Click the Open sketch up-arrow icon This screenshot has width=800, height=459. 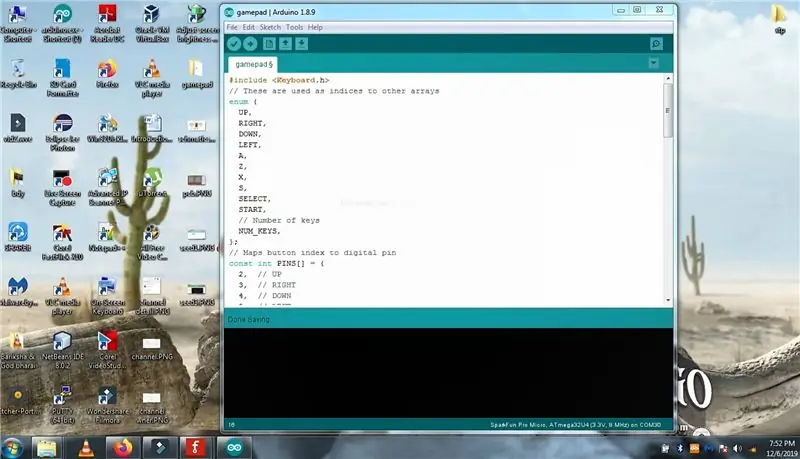[285, 44]
